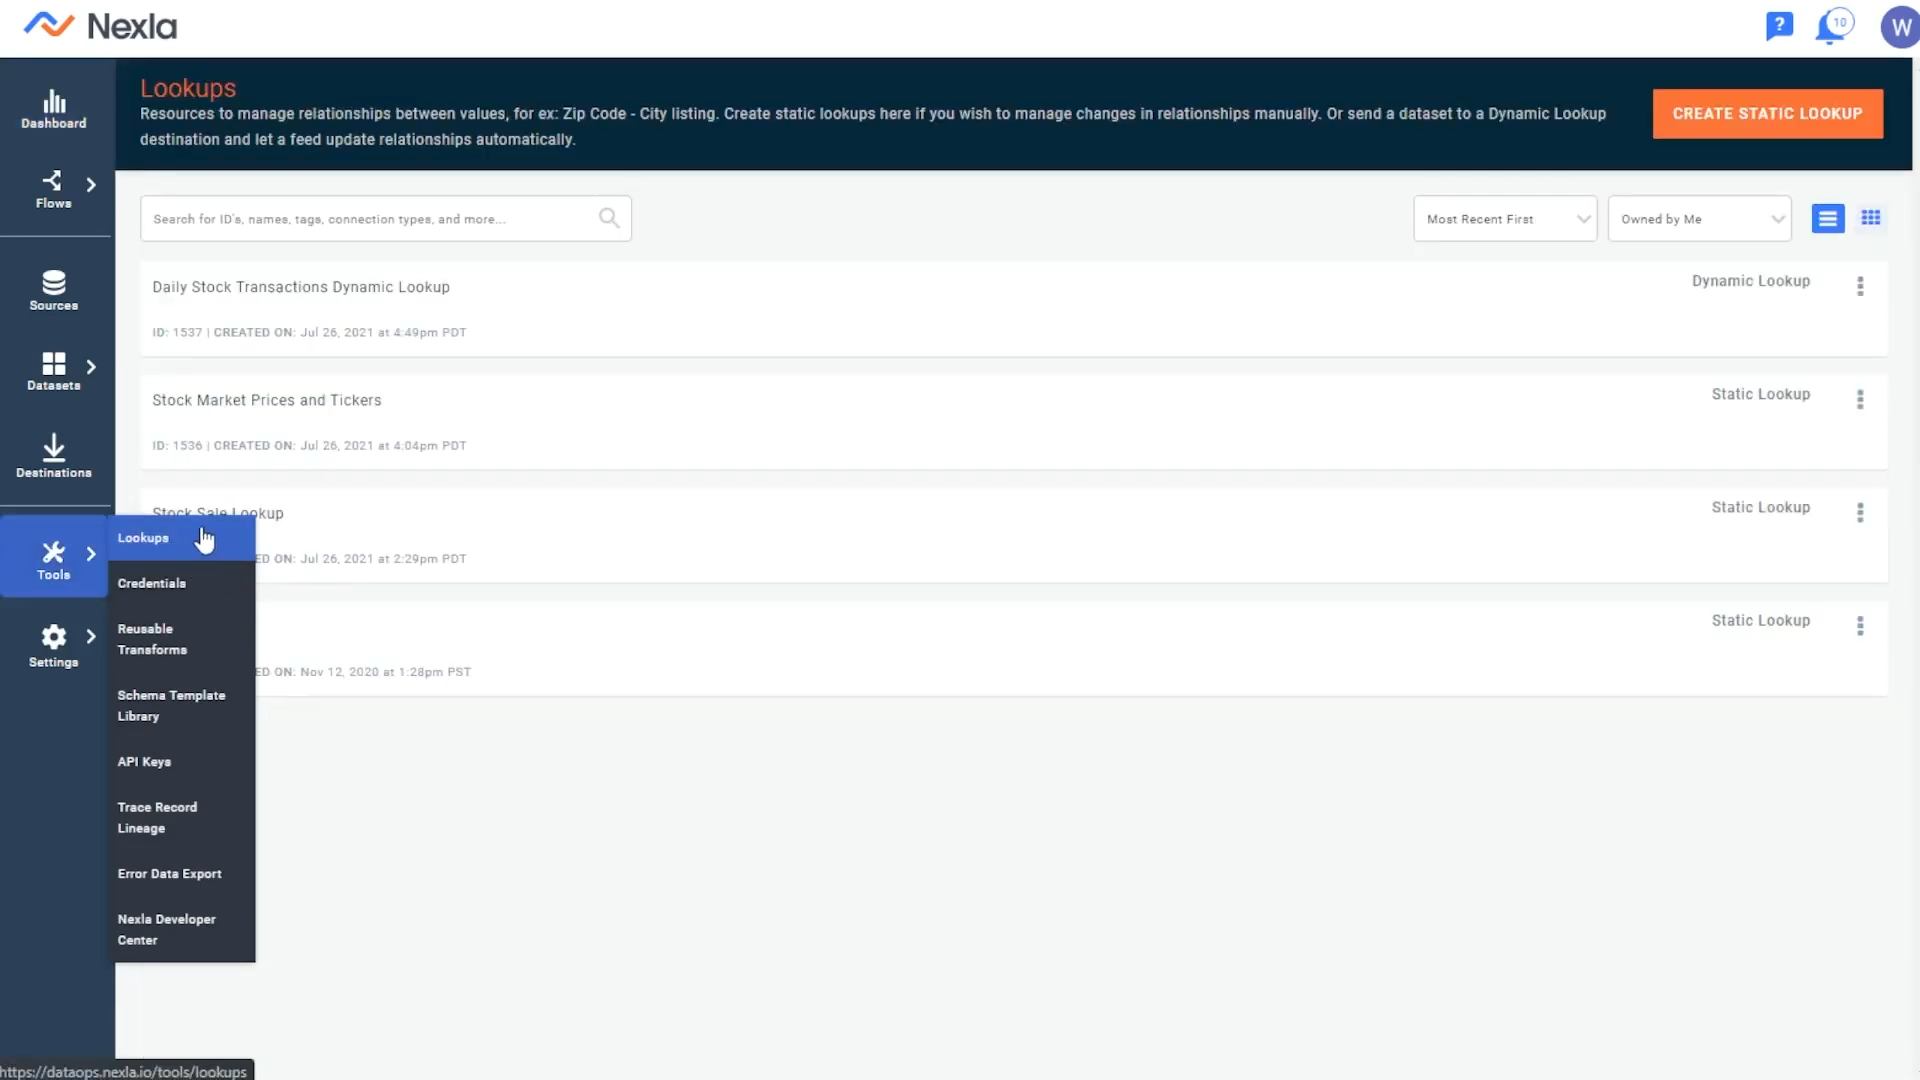Open the Destinations section

click(x=53, y=455)
